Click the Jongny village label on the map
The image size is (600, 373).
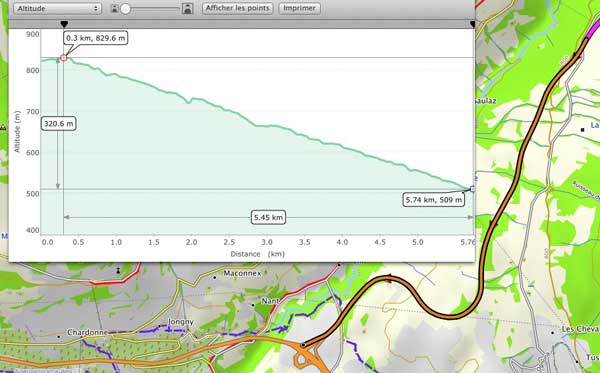(180, 322)
